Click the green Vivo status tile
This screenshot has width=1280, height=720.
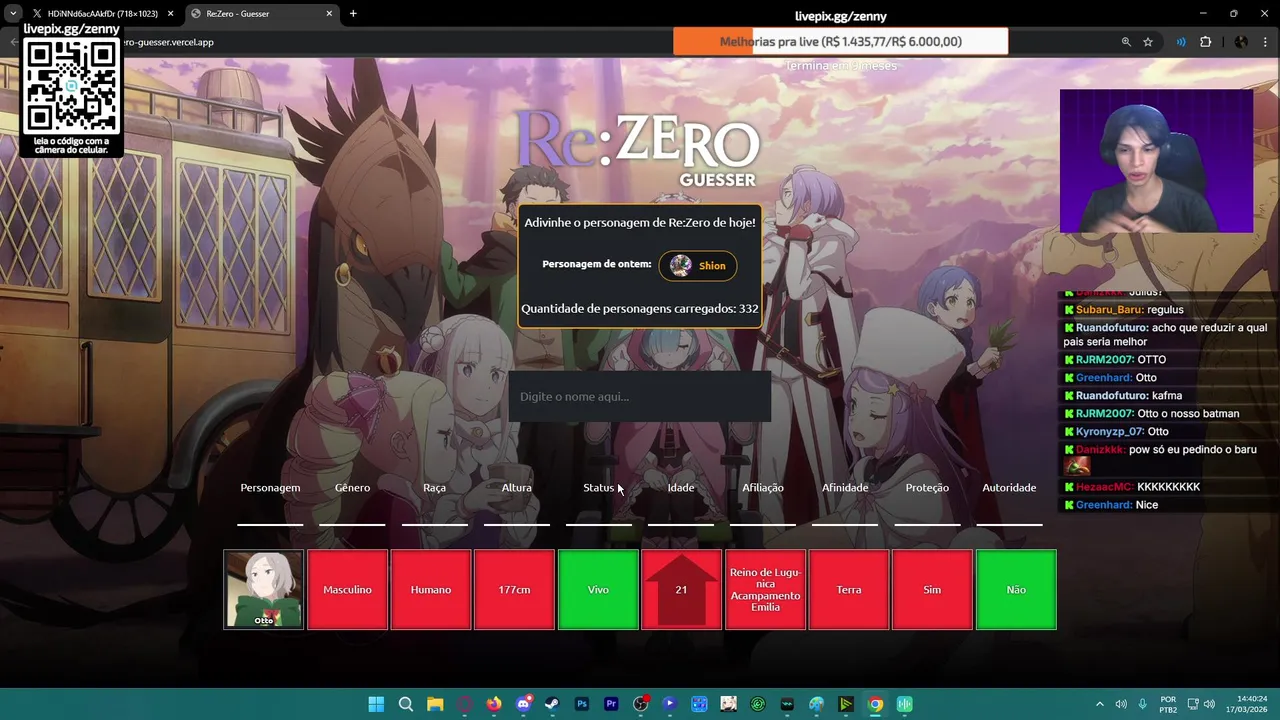598,590
